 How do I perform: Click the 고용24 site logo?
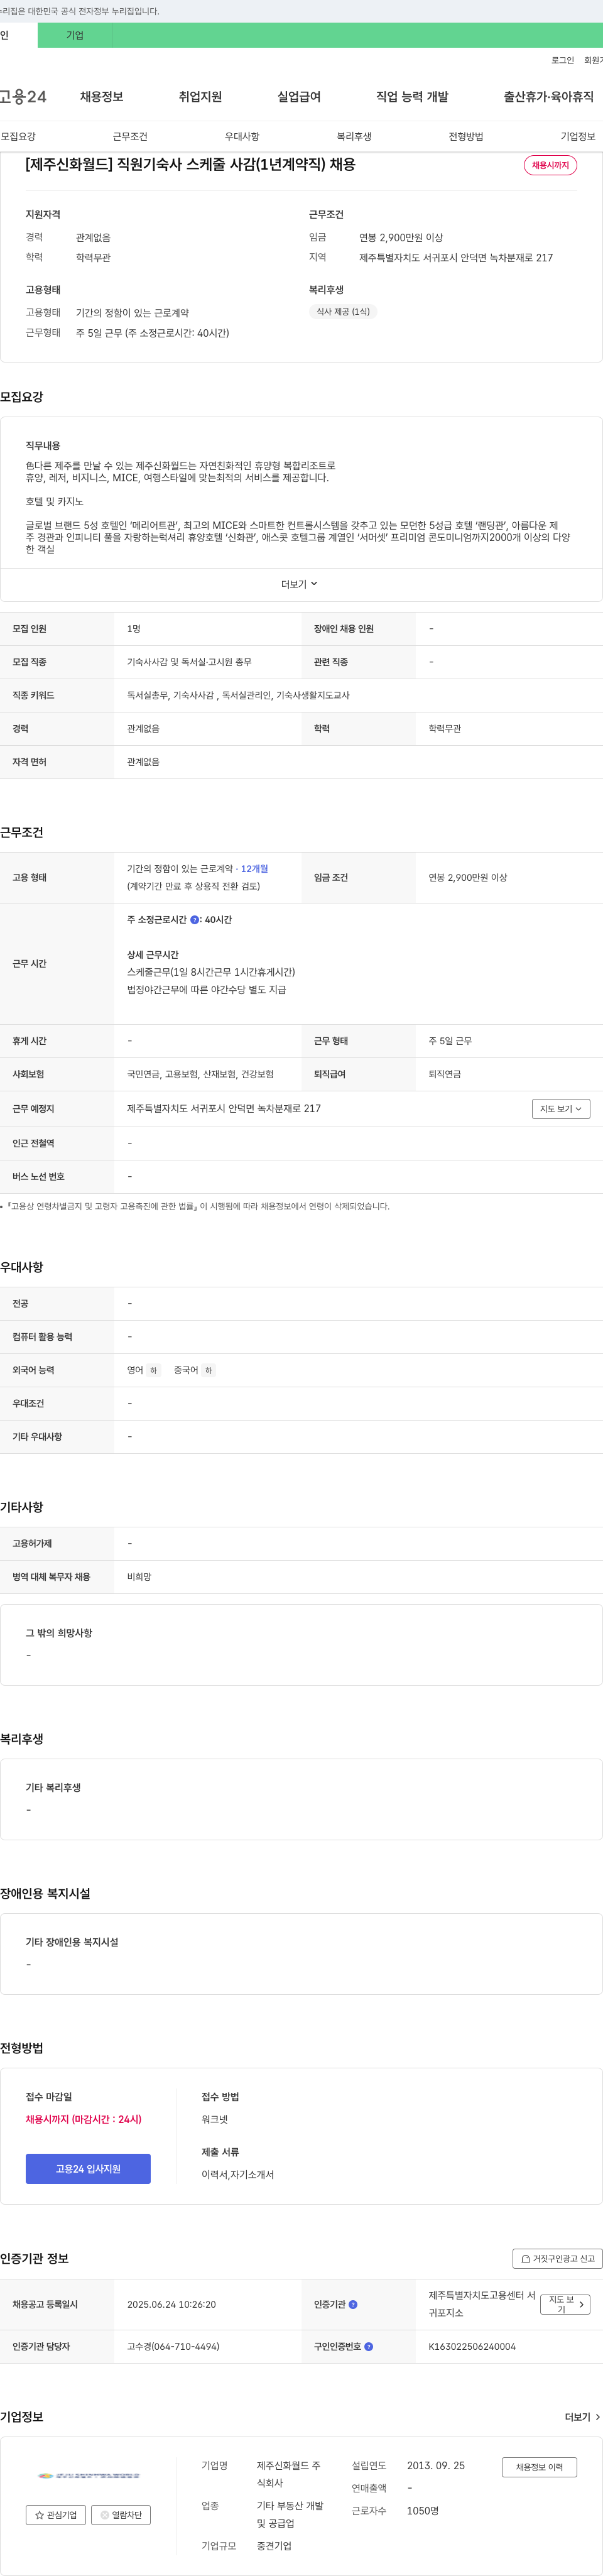click(x=23, y=97)
